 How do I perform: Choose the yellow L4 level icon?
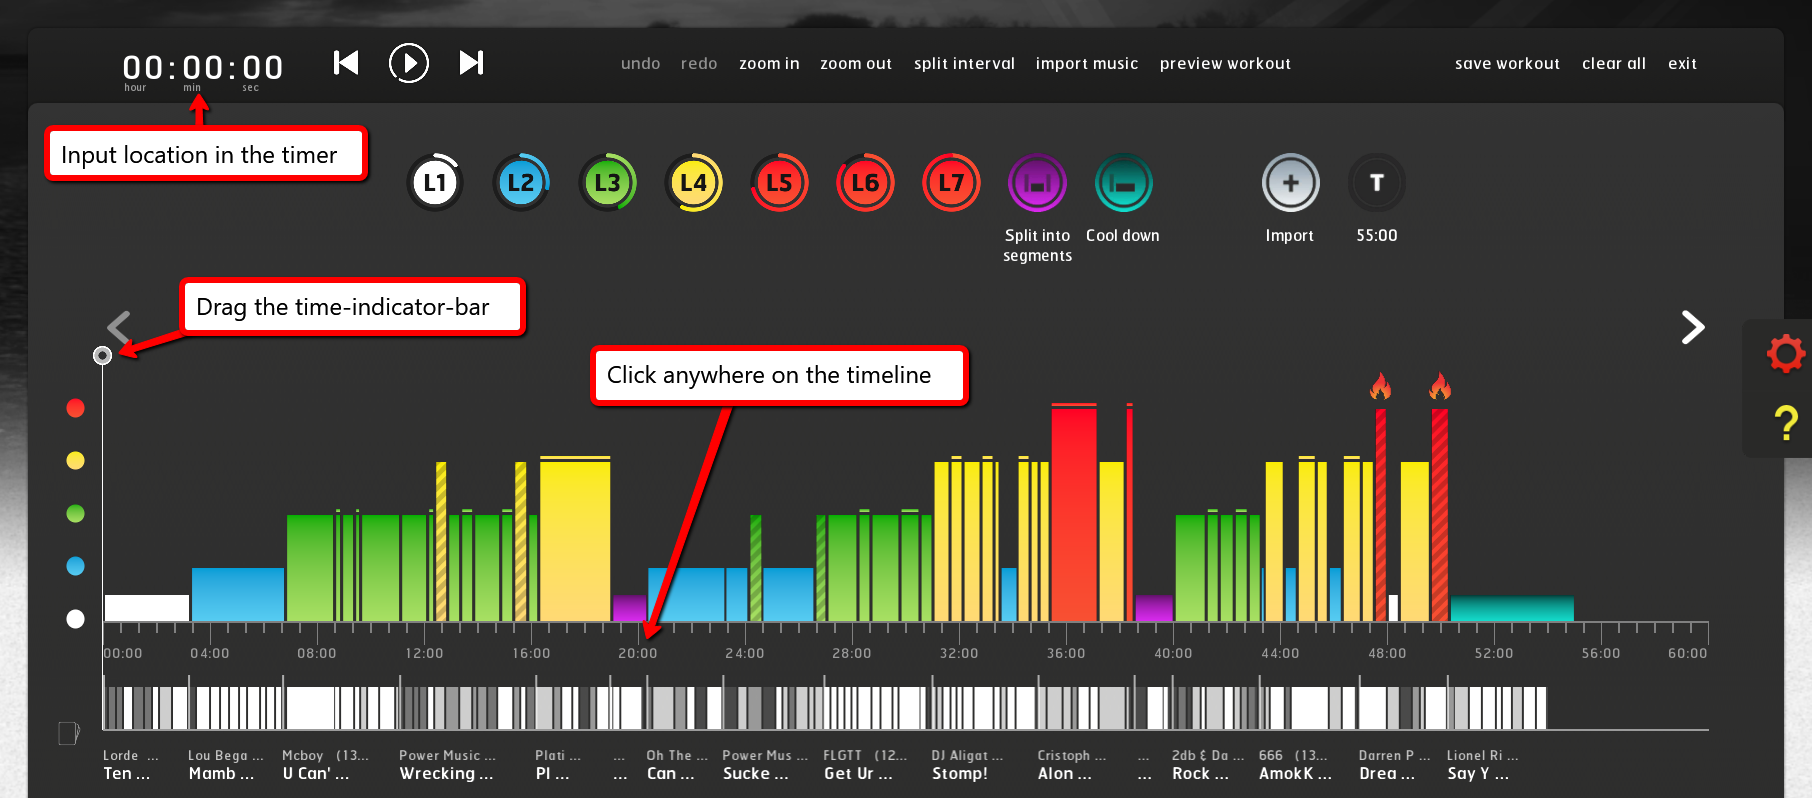(693, 183)
